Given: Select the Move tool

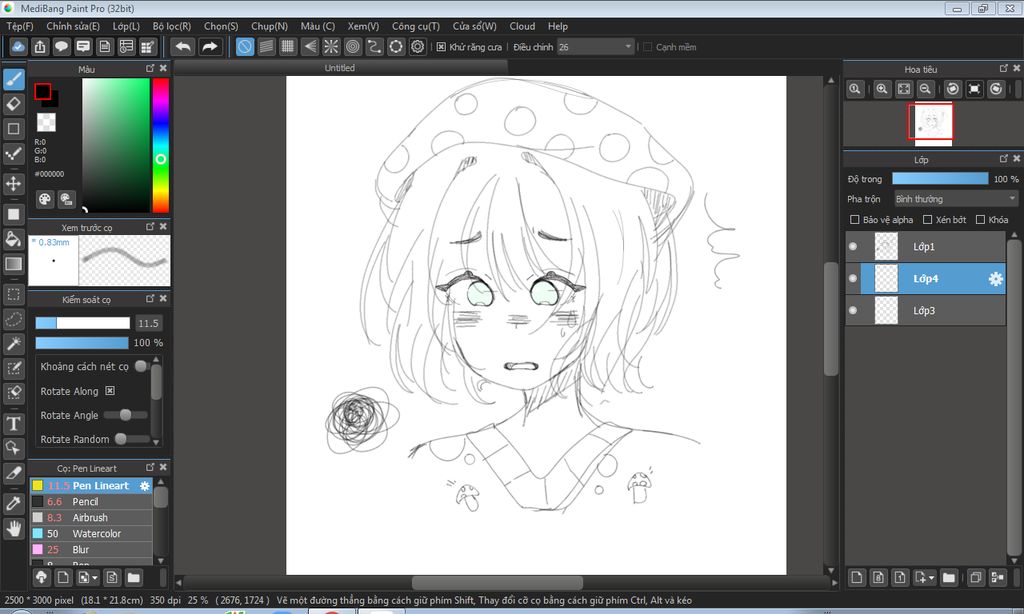Looking at the screenshot, I should coord(14,184).
